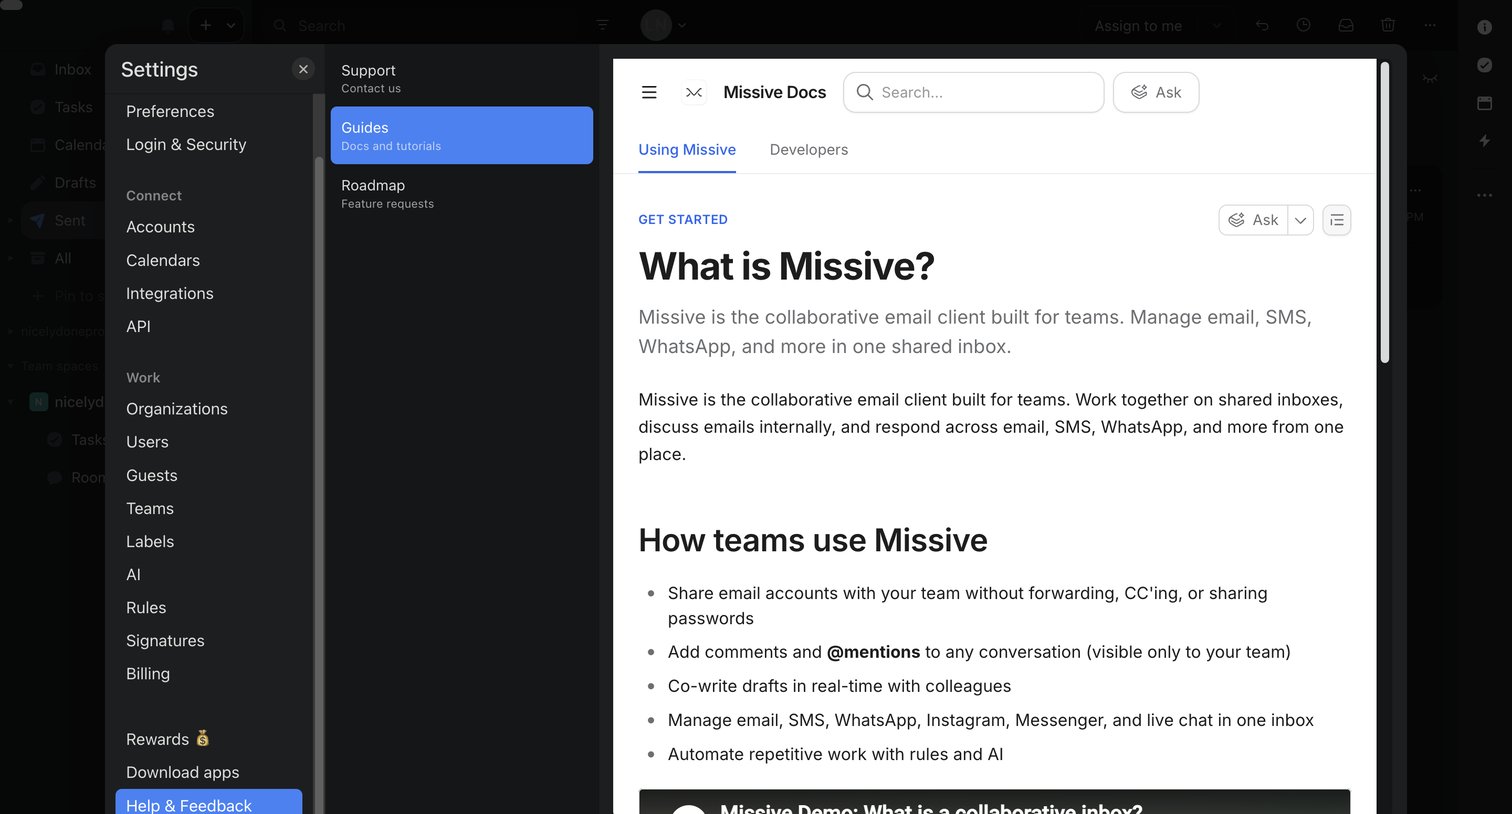Expand the compose dropdown arrow in background
Screen dimensions: 1512x814
point(231,25)
